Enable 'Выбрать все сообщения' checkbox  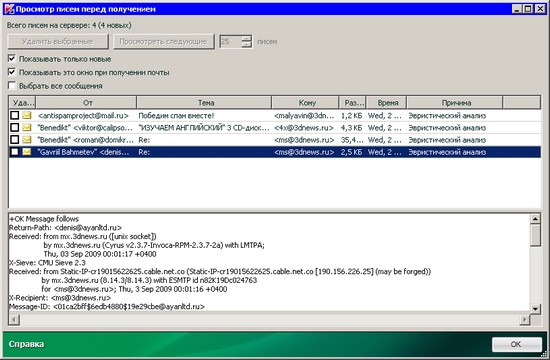[12, 86]
